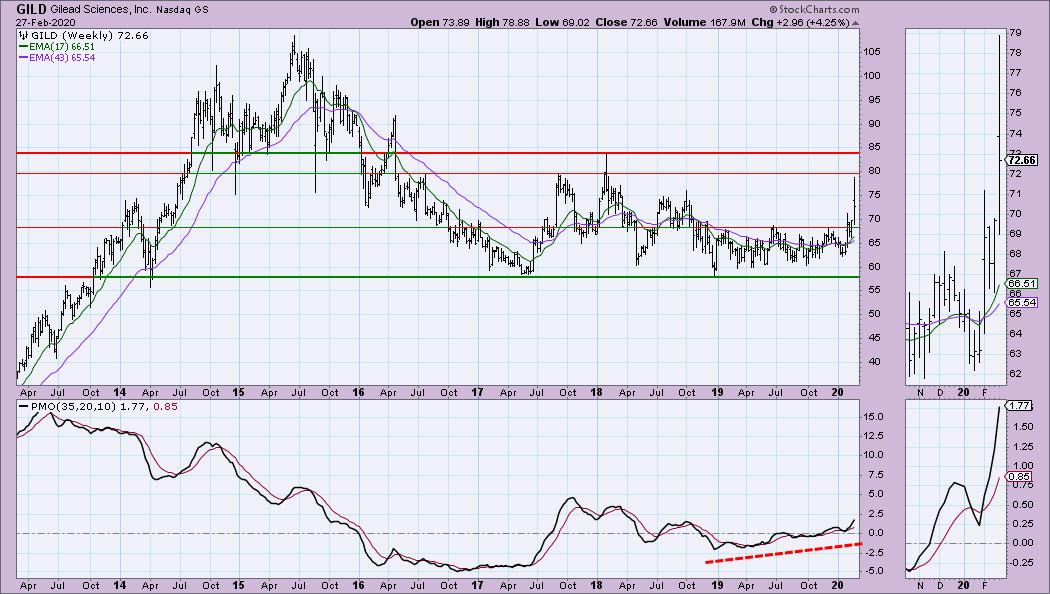Click the boxed 72.66 price tag in the zoom panel
The image size is (1050, 594).
pos(1022,160)
